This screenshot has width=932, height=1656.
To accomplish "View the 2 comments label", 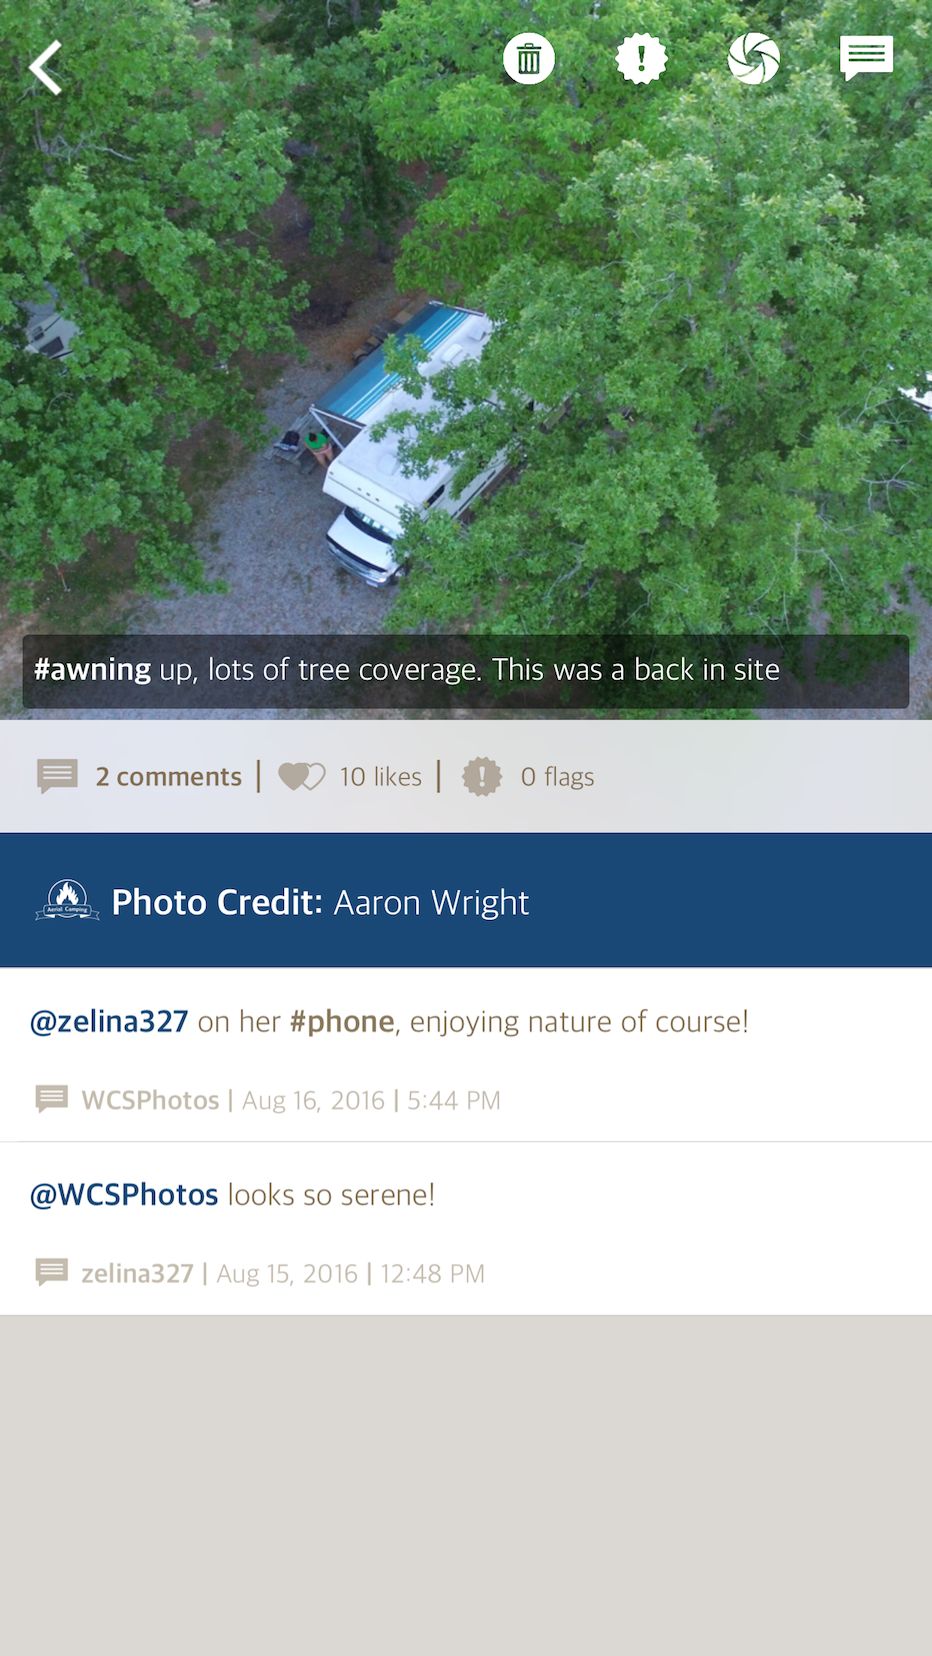I will coord(169,777).
